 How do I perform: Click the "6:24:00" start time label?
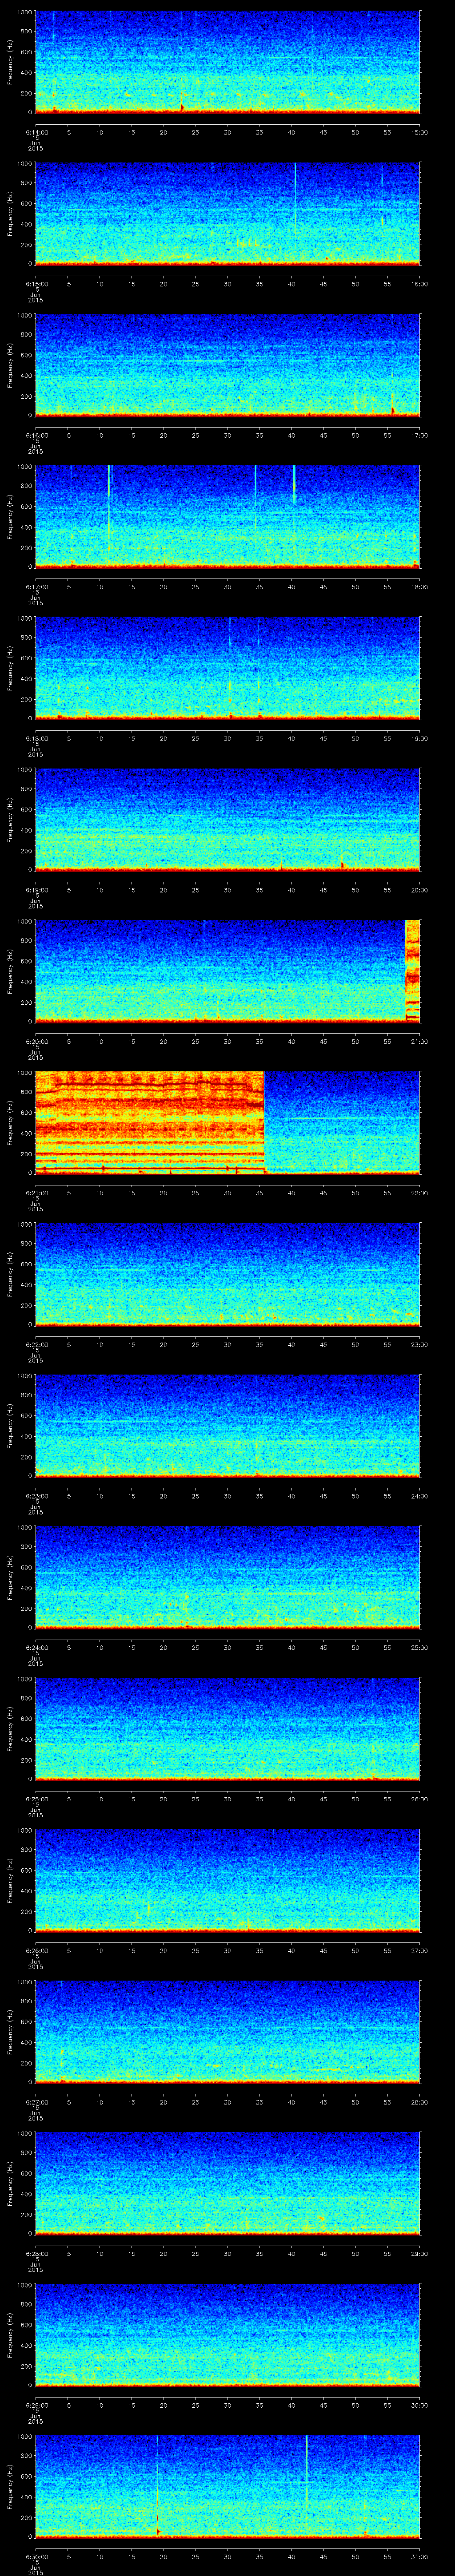[x=36, y=1647]
